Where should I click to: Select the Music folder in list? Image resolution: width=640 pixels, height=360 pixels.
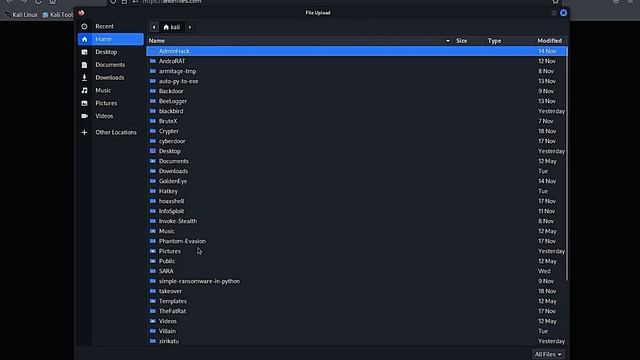pyautogui.click(x=357, y=231)
